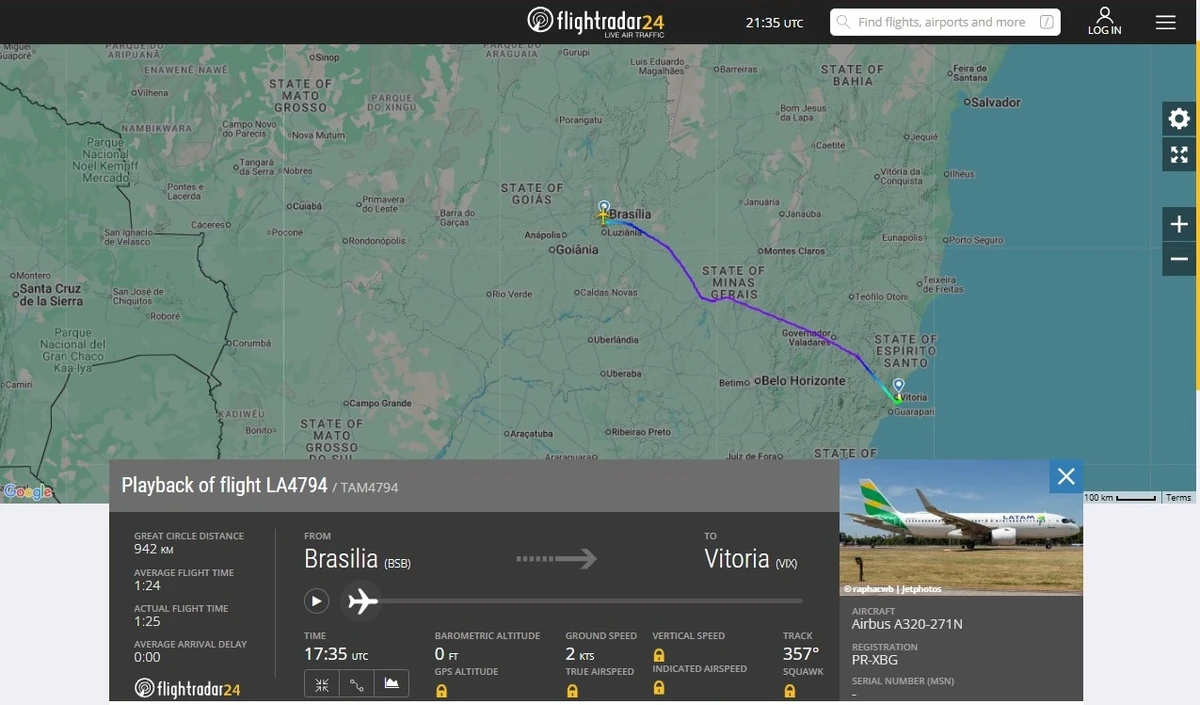Toggle fullscreen map view icon

(1179, 154)
